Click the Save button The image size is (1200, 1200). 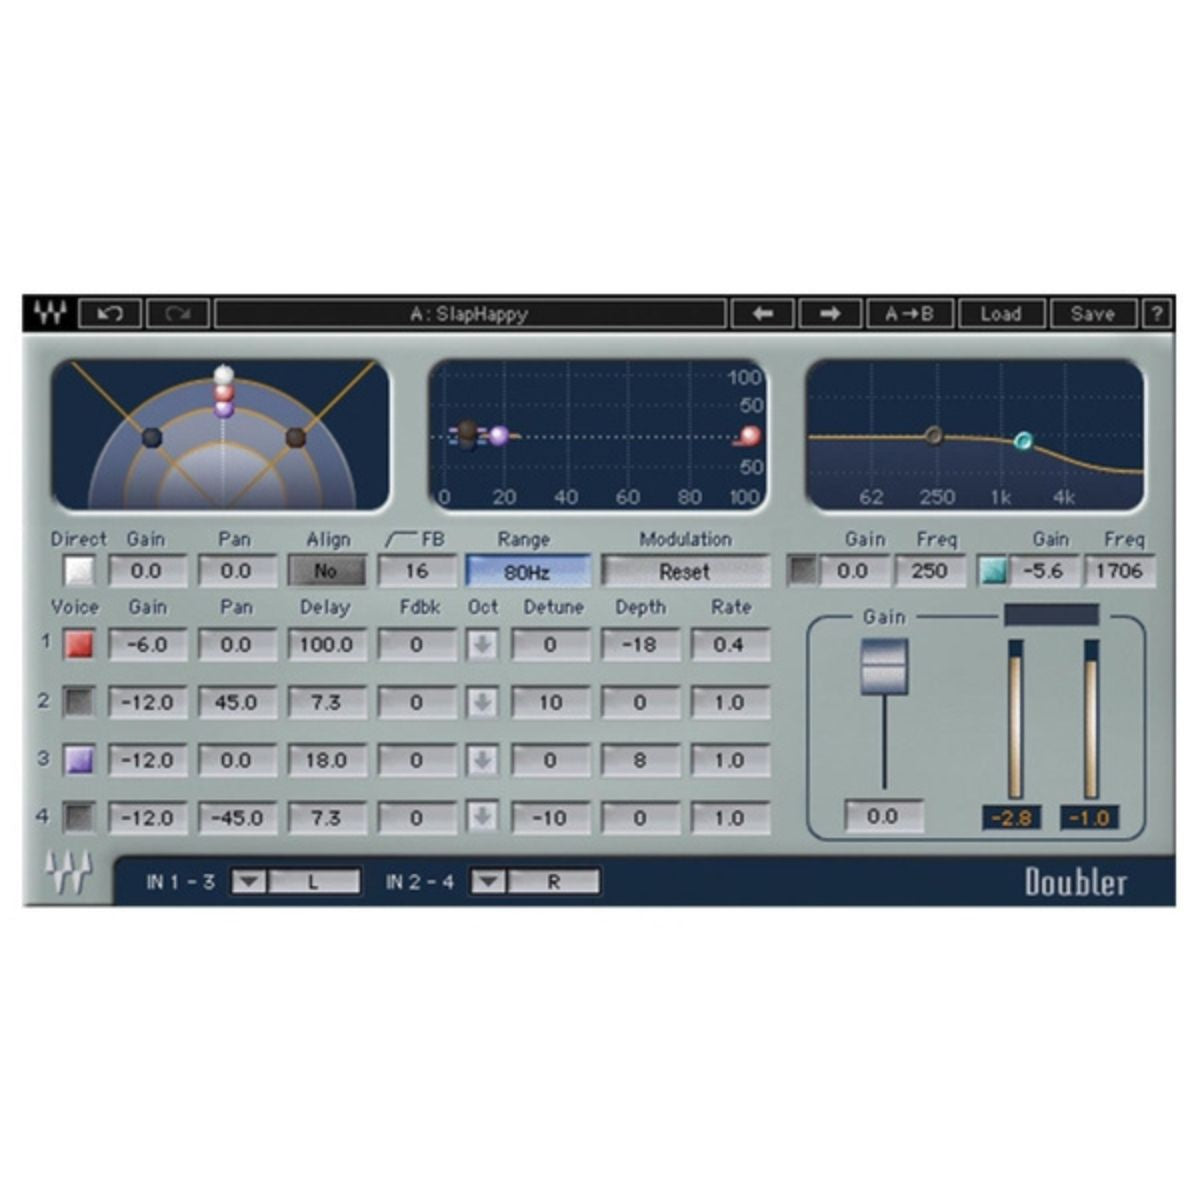(1094, 313)
